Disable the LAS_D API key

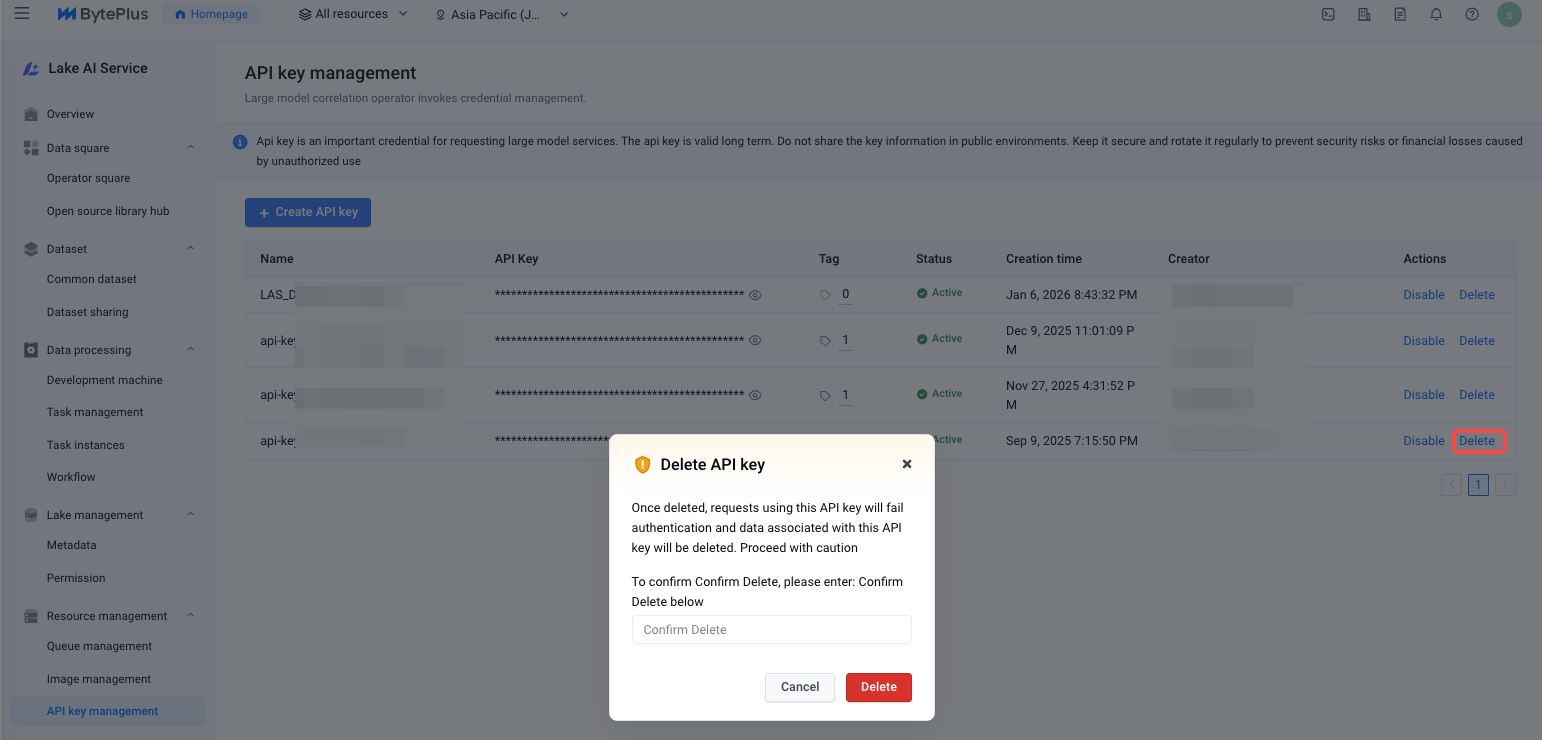coord(1423,295)
